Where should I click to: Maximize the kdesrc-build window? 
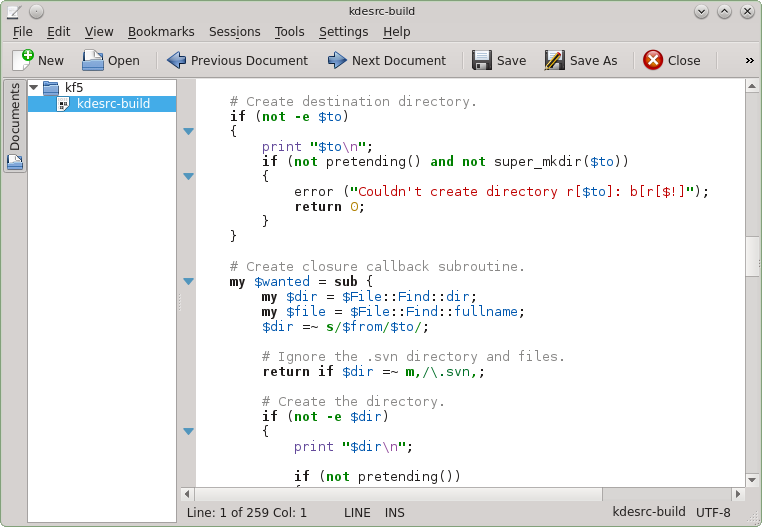click(x=724, y=11)
